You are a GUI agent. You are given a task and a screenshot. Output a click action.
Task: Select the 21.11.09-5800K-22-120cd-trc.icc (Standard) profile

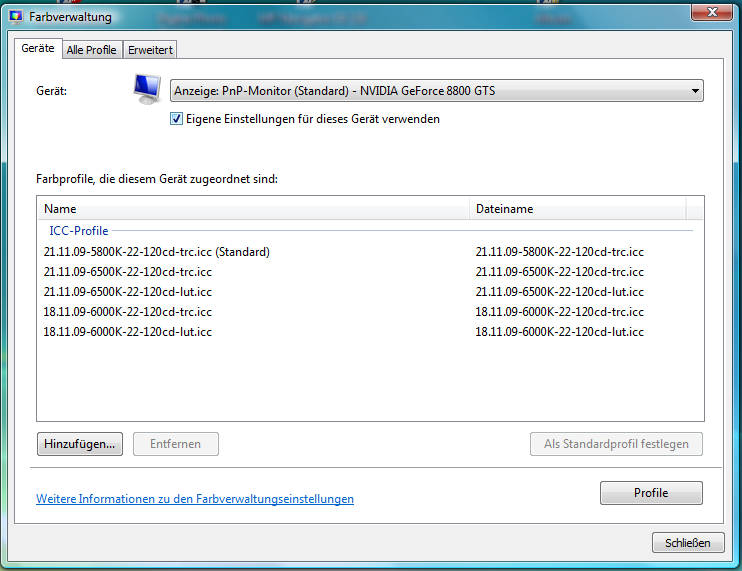[x=157, y=252]
